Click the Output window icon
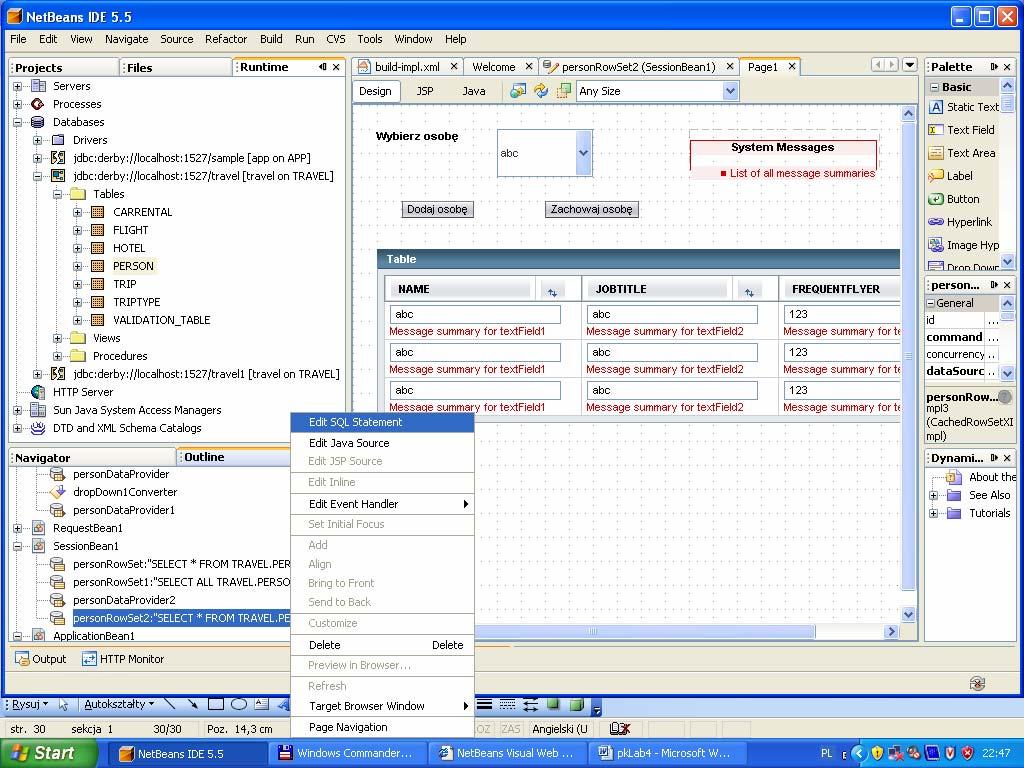 (x=22, y=659)
